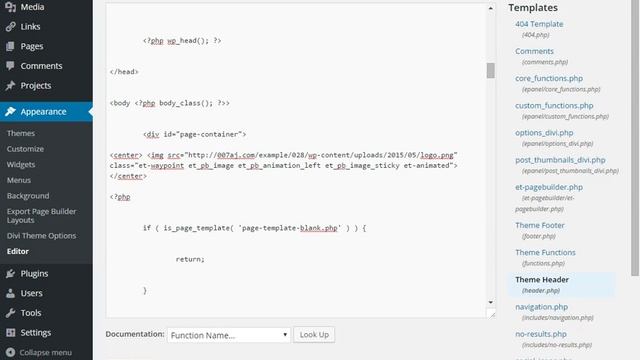Open the Theme Footer template
This screenshot has height=360, width=640.
tap(540, 225)
